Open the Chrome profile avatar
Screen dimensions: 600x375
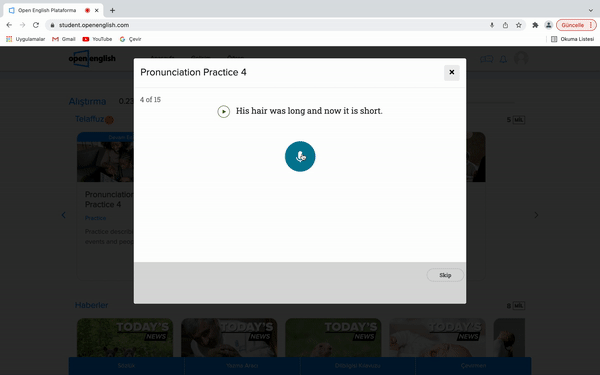pyautogui.click(x=548, y=25)
